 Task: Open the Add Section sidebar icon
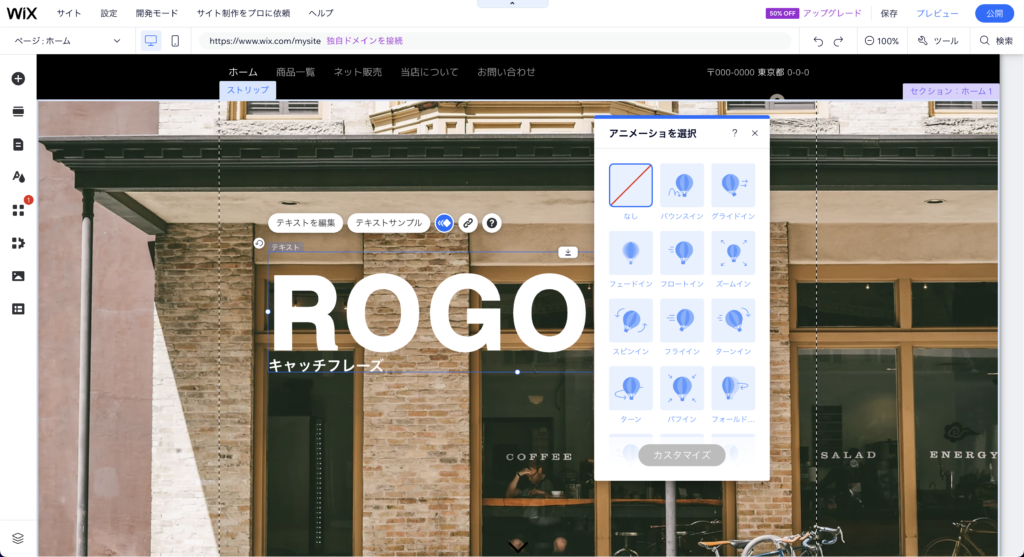pyautogui.click(x=18, y=112)
